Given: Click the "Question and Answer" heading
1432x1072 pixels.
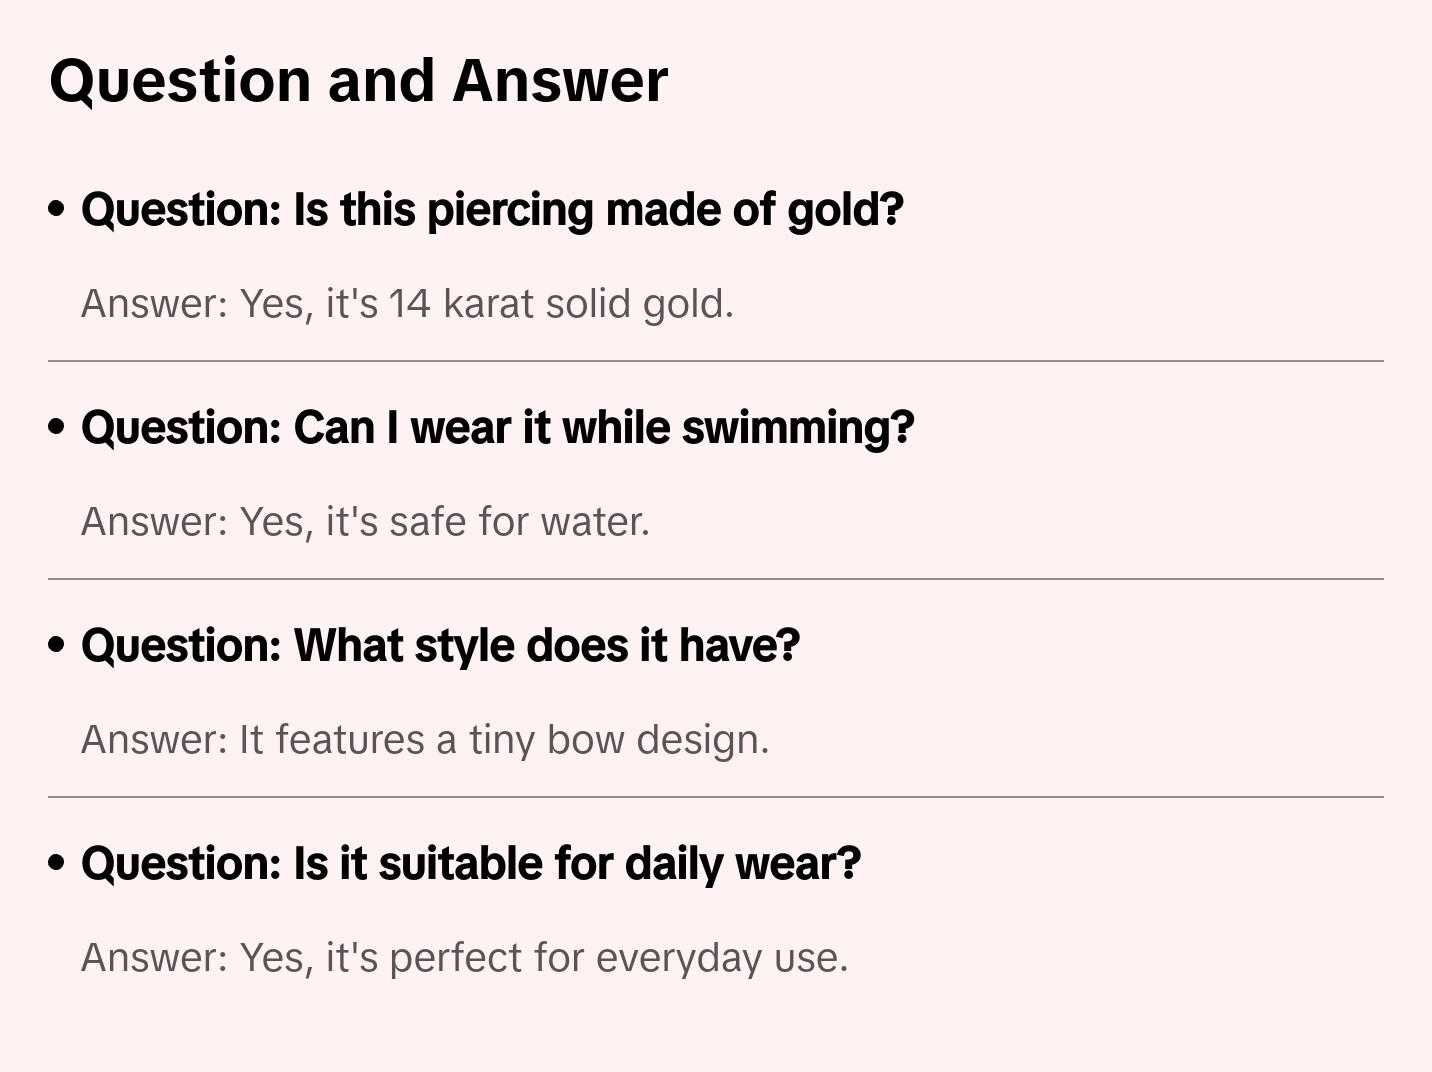Looking at the screenshot, I should [358, 80].
